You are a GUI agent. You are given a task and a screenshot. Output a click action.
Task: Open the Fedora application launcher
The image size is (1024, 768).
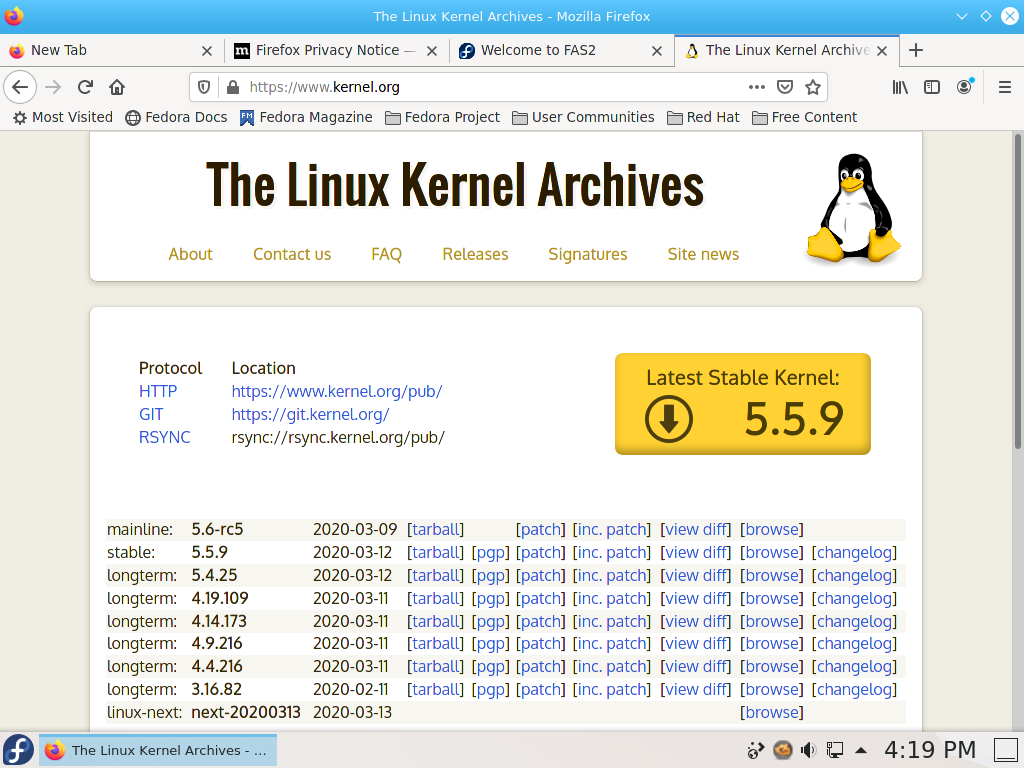pyautogui.click(x=18, y=750)
